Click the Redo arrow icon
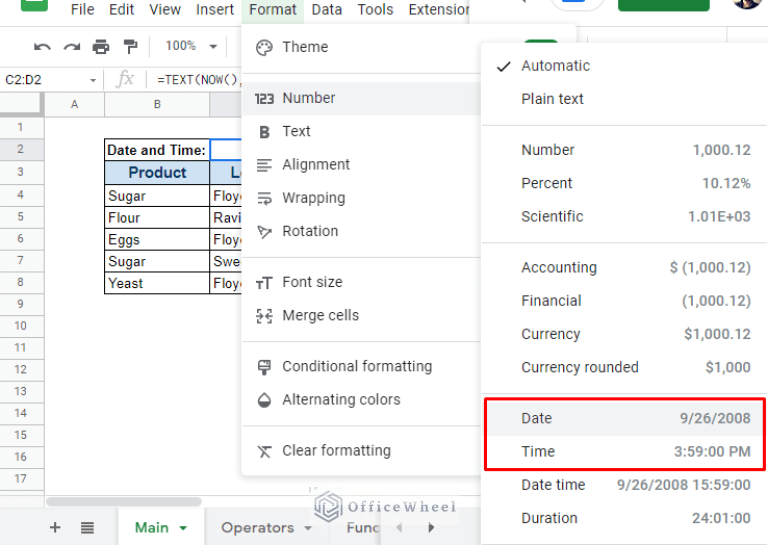768x545 pixels. tap(72, 47)
